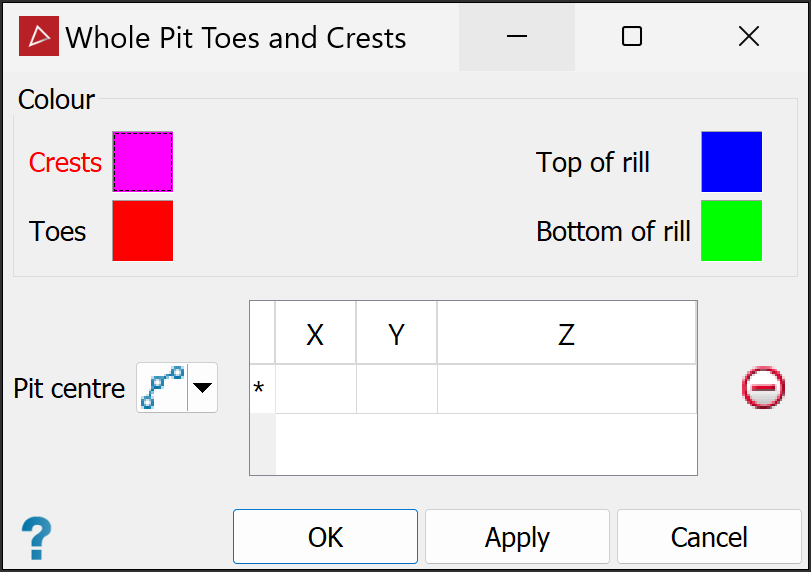The width and height of the screenshot is (811, 572).
Task: Click the Pit centre polyline pick icon
Action: 162,388
